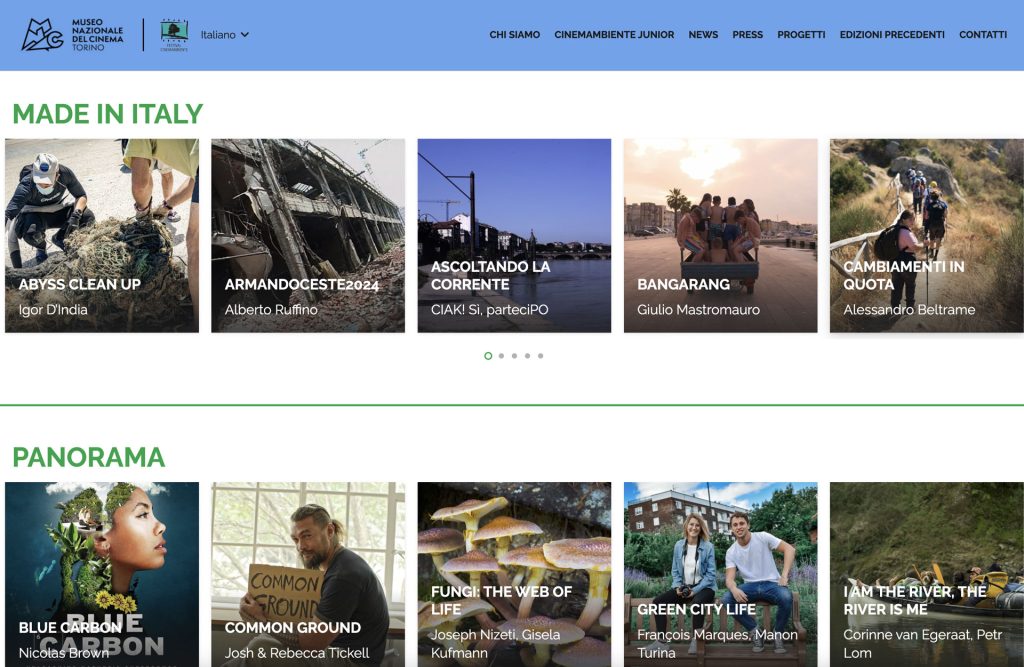
Task: Go to Cinemambiente Junior section
Action: click(x=614, y=35)
